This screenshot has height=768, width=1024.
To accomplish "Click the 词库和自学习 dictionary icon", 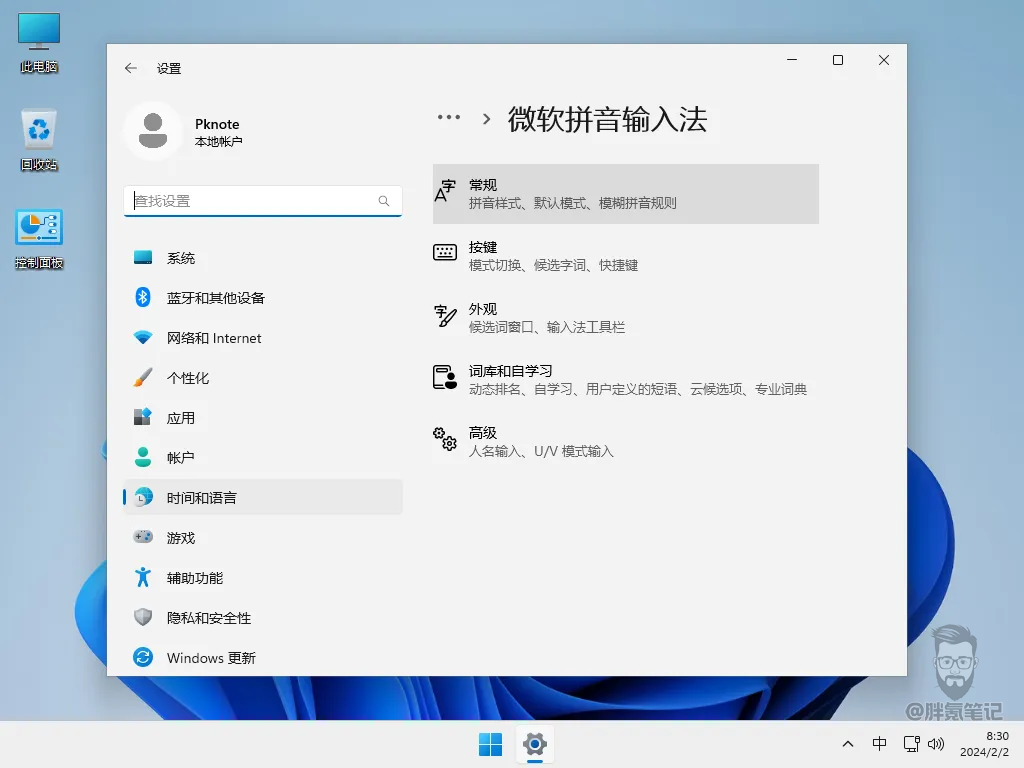I will pyautogui.click(x=445, y=377).
